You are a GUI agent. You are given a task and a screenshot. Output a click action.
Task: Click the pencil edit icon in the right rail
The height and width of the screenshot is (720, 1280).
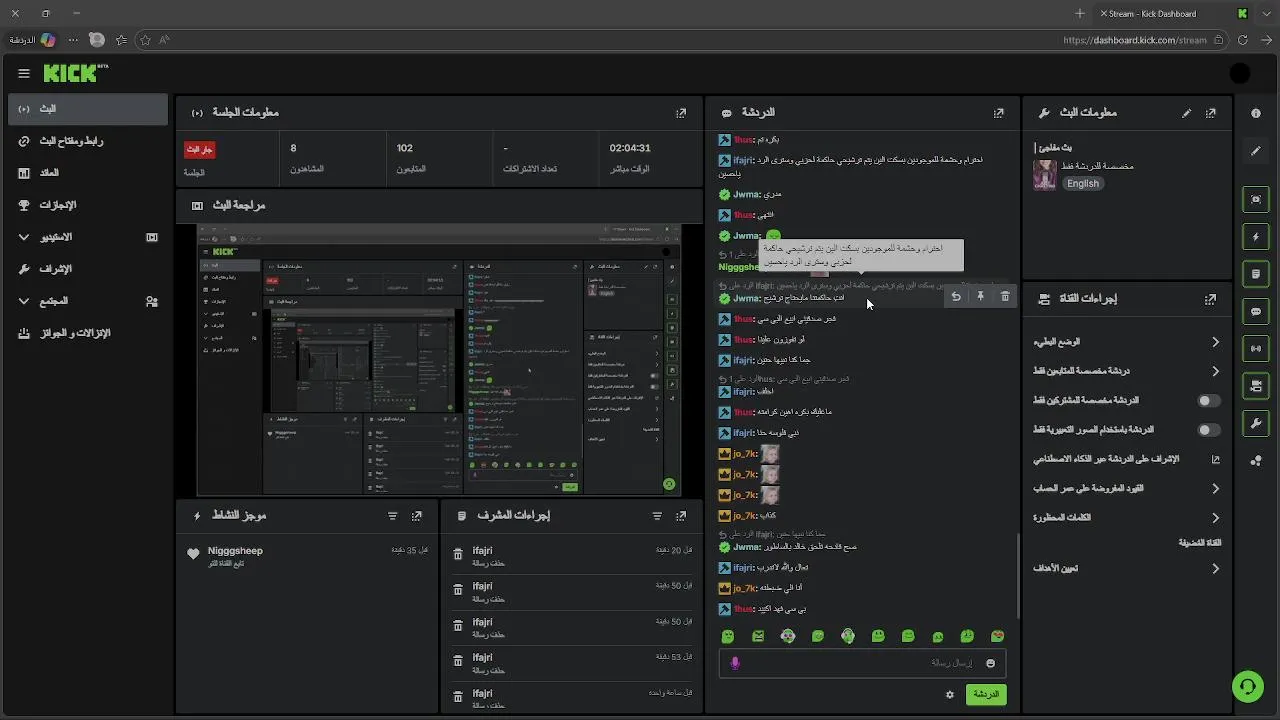click(x=1256, y=151)
